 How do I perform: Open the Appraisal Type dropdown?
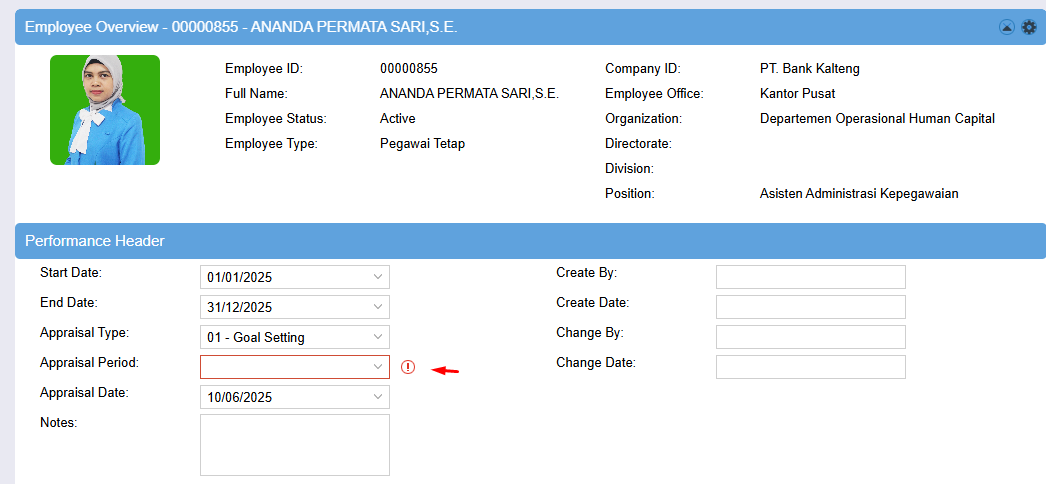(378, 337)
